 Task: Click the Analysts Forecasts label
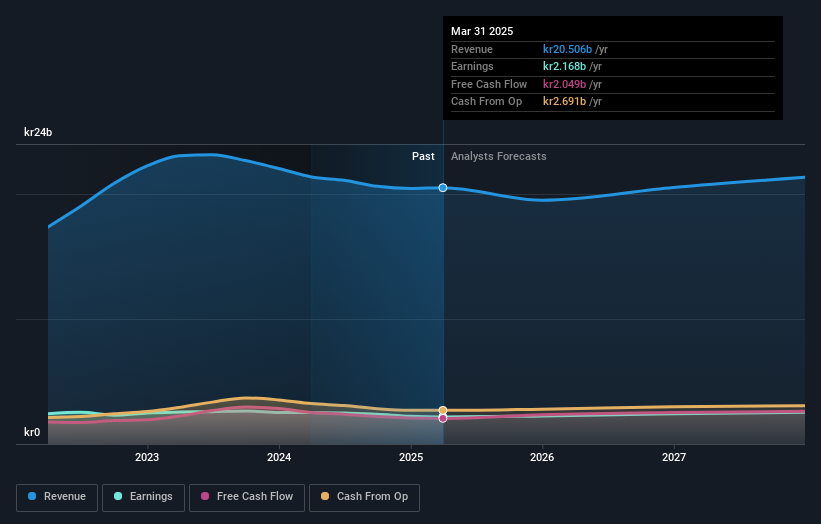[498, 157]
